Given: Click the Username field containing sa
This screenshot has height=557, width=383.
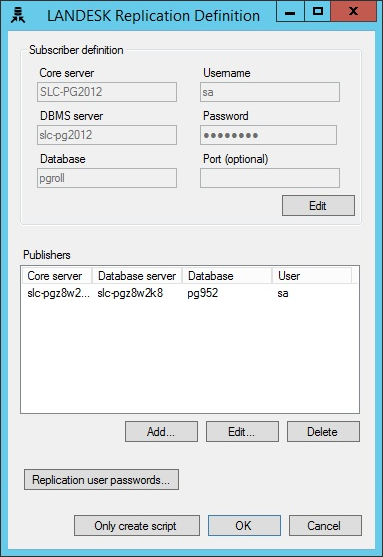Looking at the screenshot, I should click(270, 92).
